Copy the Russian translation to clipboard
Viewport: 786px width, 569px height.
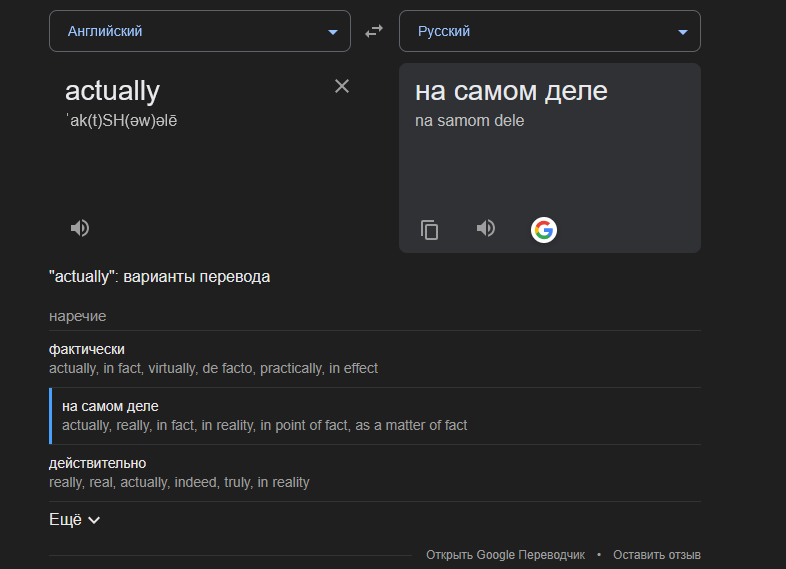pos(429,230)
